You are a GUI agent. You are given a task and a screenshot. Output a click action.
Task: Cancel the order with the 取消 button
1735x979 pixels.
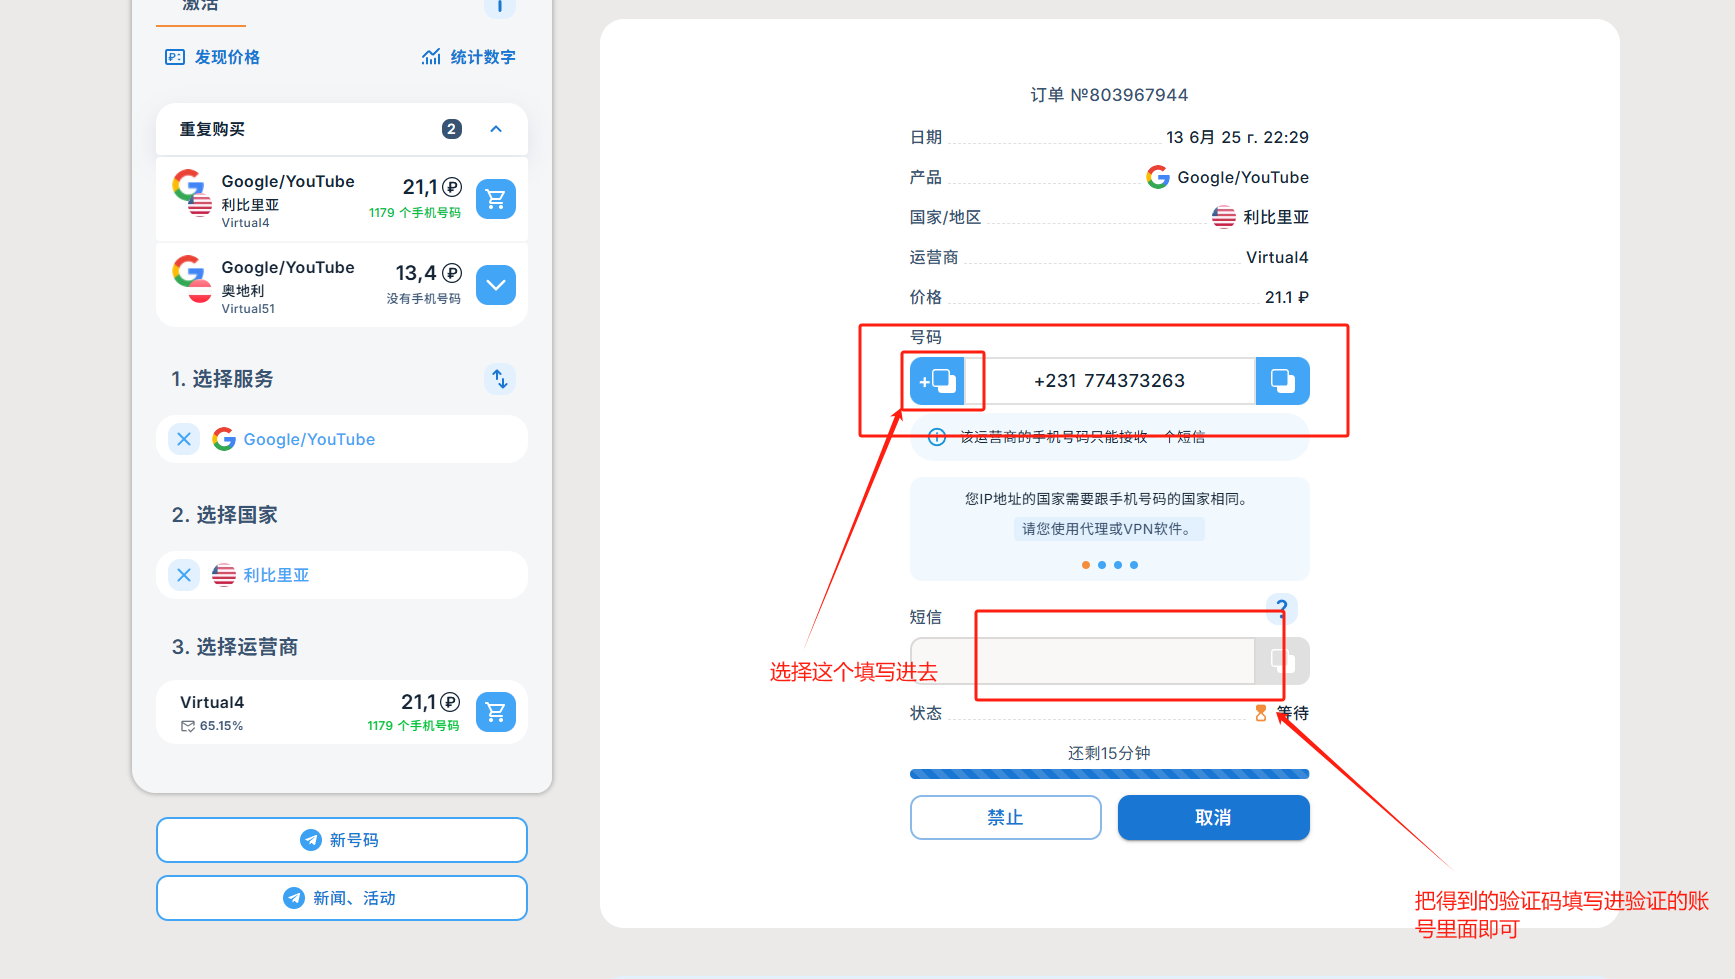[1214, 818]
